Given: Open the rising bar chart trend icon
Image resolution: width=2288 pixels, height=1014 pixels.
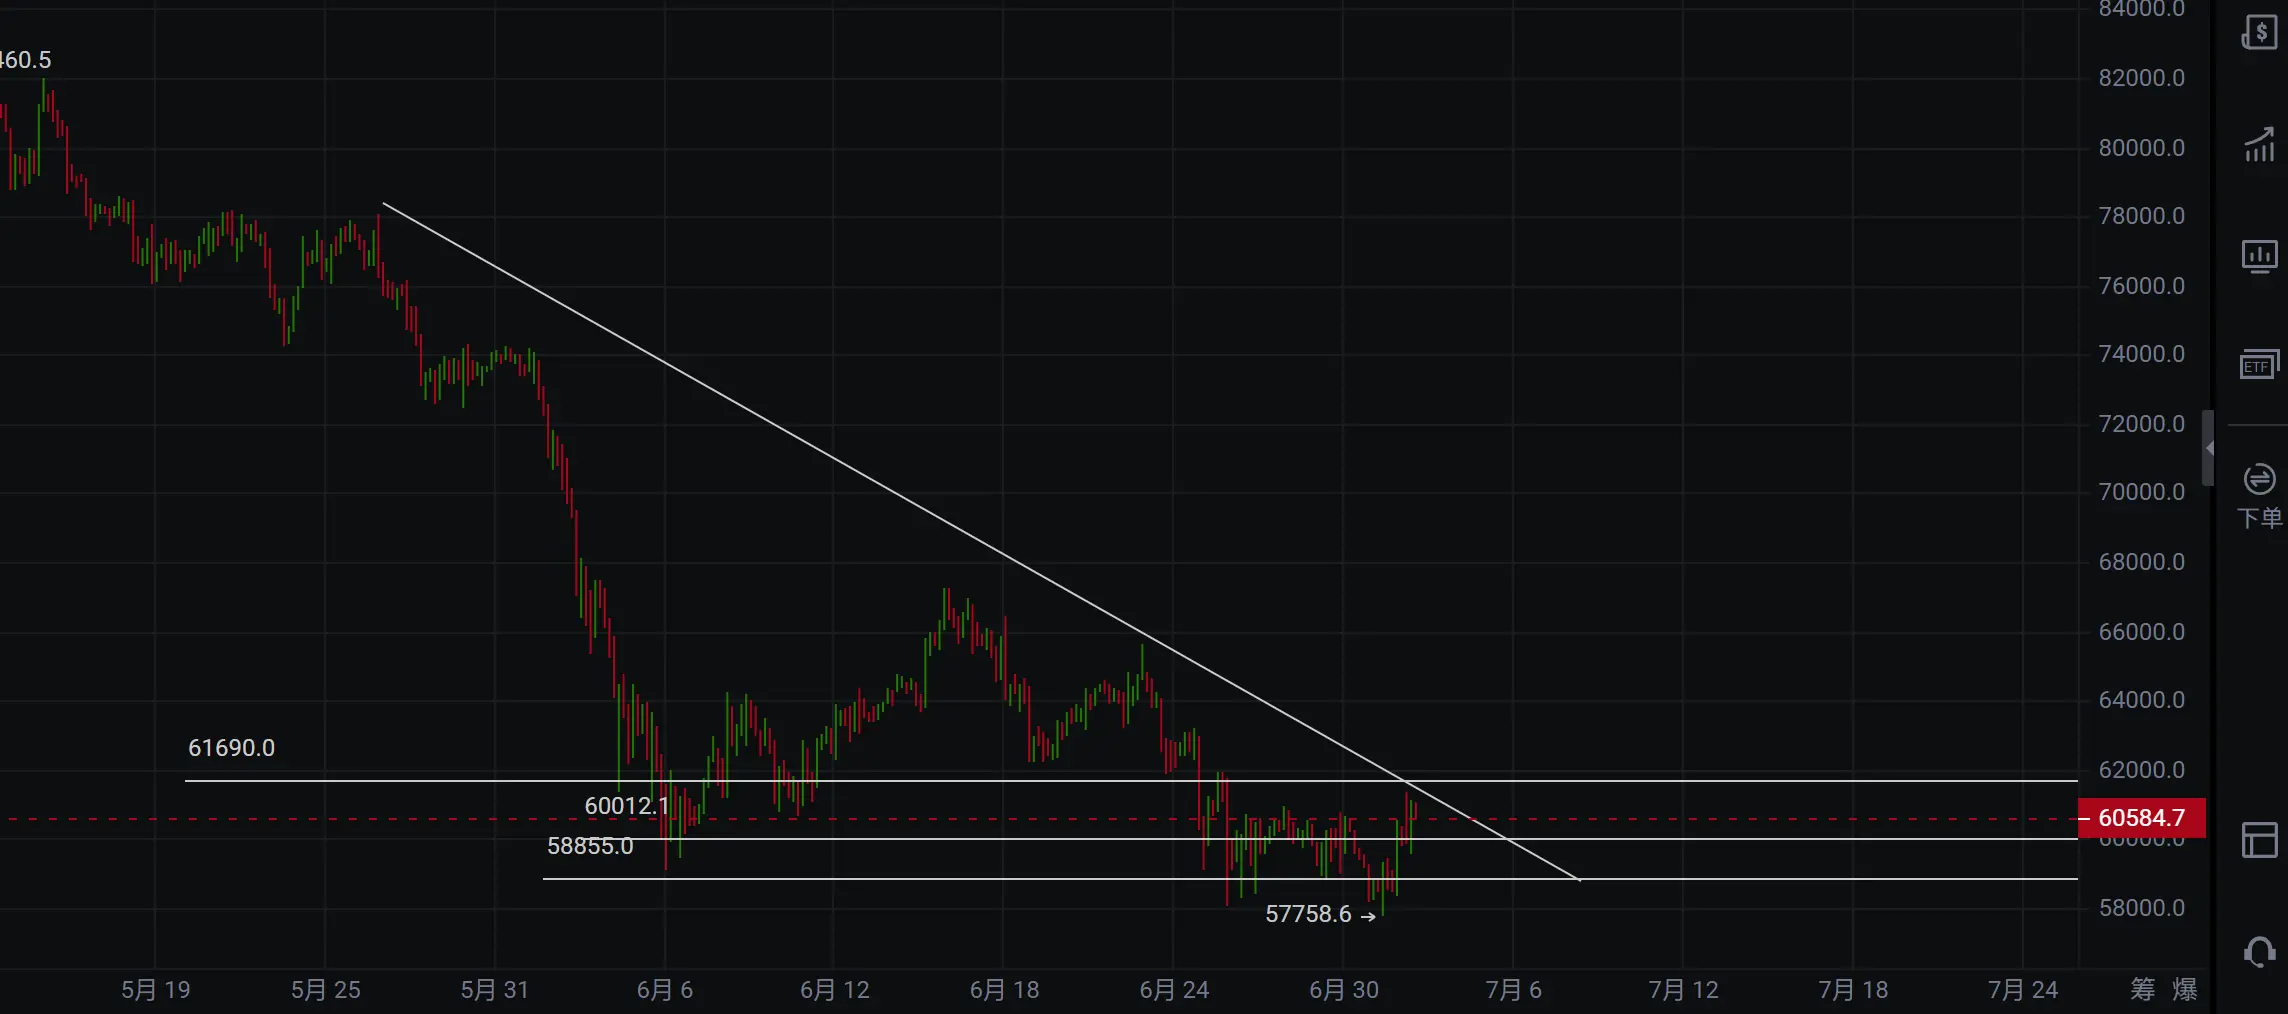Looking at the screenshot, I should (2259, 146).
